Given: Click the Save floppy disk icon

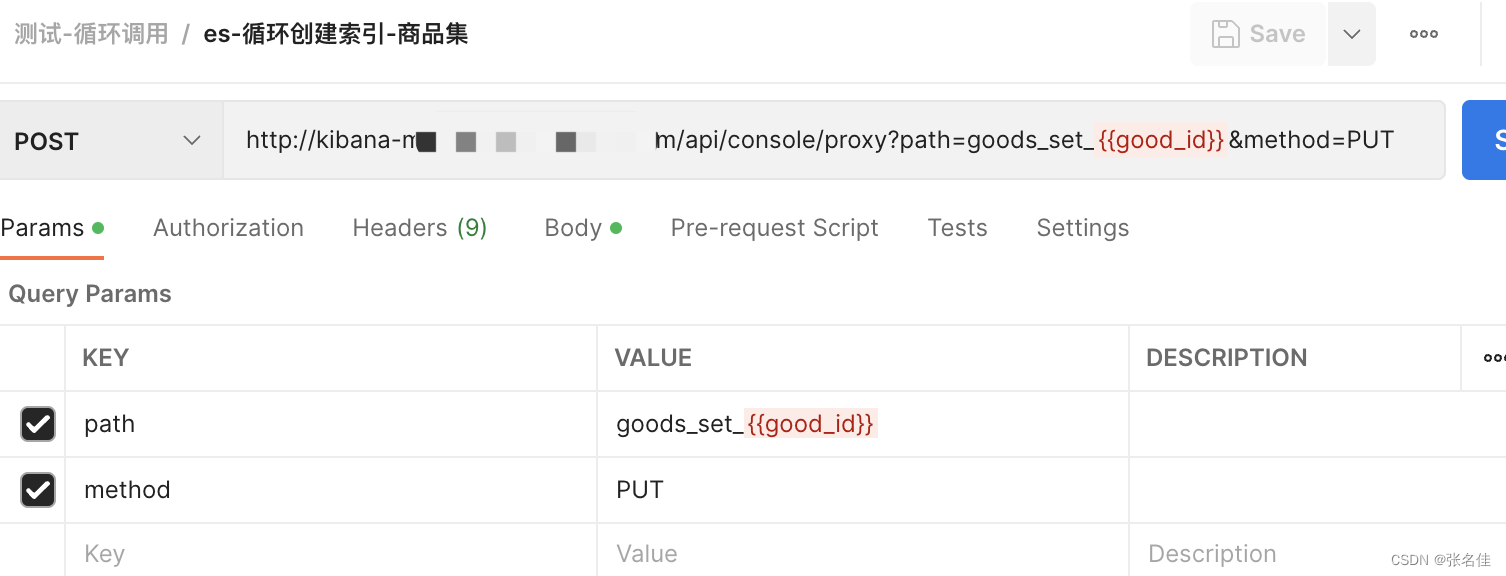Looking at the screenshot, I should pyautogui.click(x=1225, y=34).
